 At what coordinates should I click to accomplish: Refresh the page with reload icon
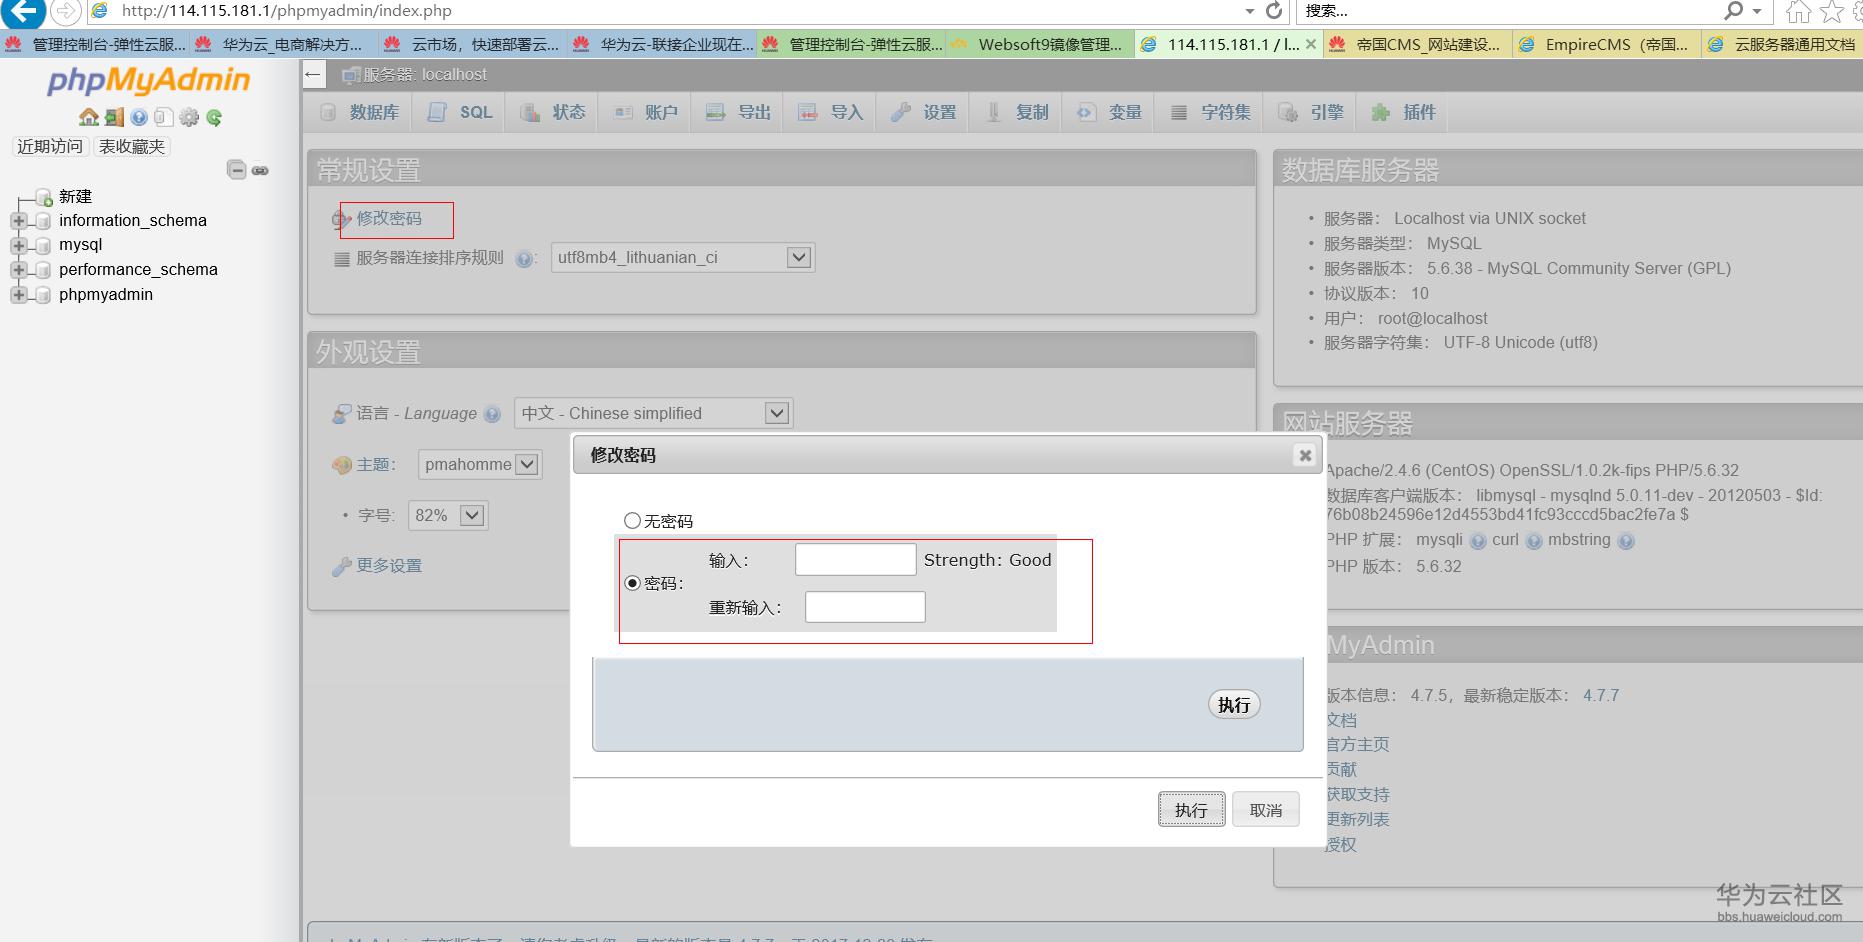click(x=1274, y=11)
